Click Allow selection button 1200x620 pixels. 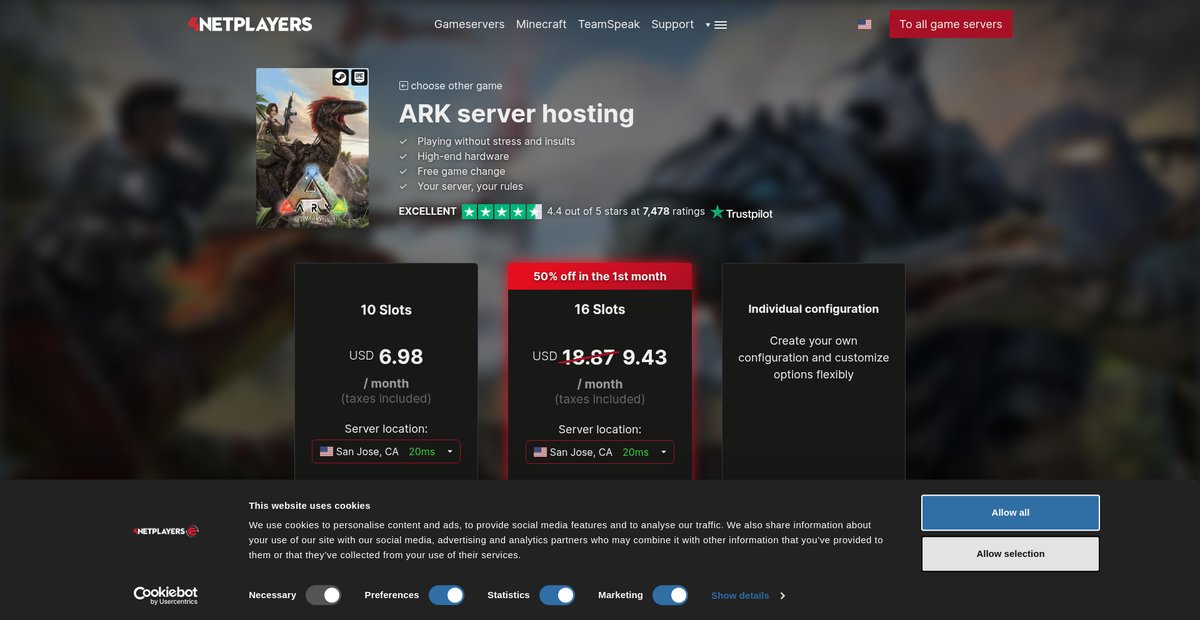[x=1010, y=554]
